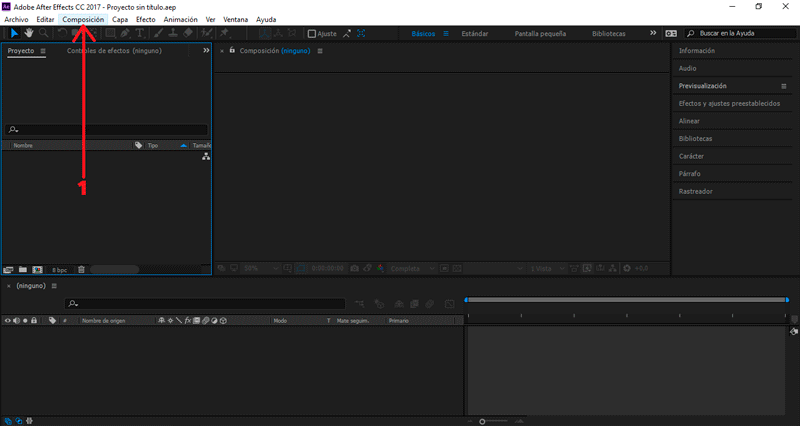Click the World Axis mode icon
The width and height of the screenshot is (800, 426).
coord(279,33)
